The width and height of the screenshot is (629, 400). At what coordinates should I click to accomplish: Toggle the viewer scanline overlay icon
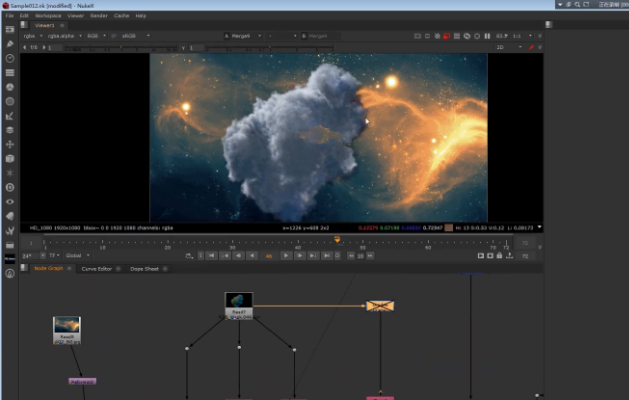[x=457, y=36]
